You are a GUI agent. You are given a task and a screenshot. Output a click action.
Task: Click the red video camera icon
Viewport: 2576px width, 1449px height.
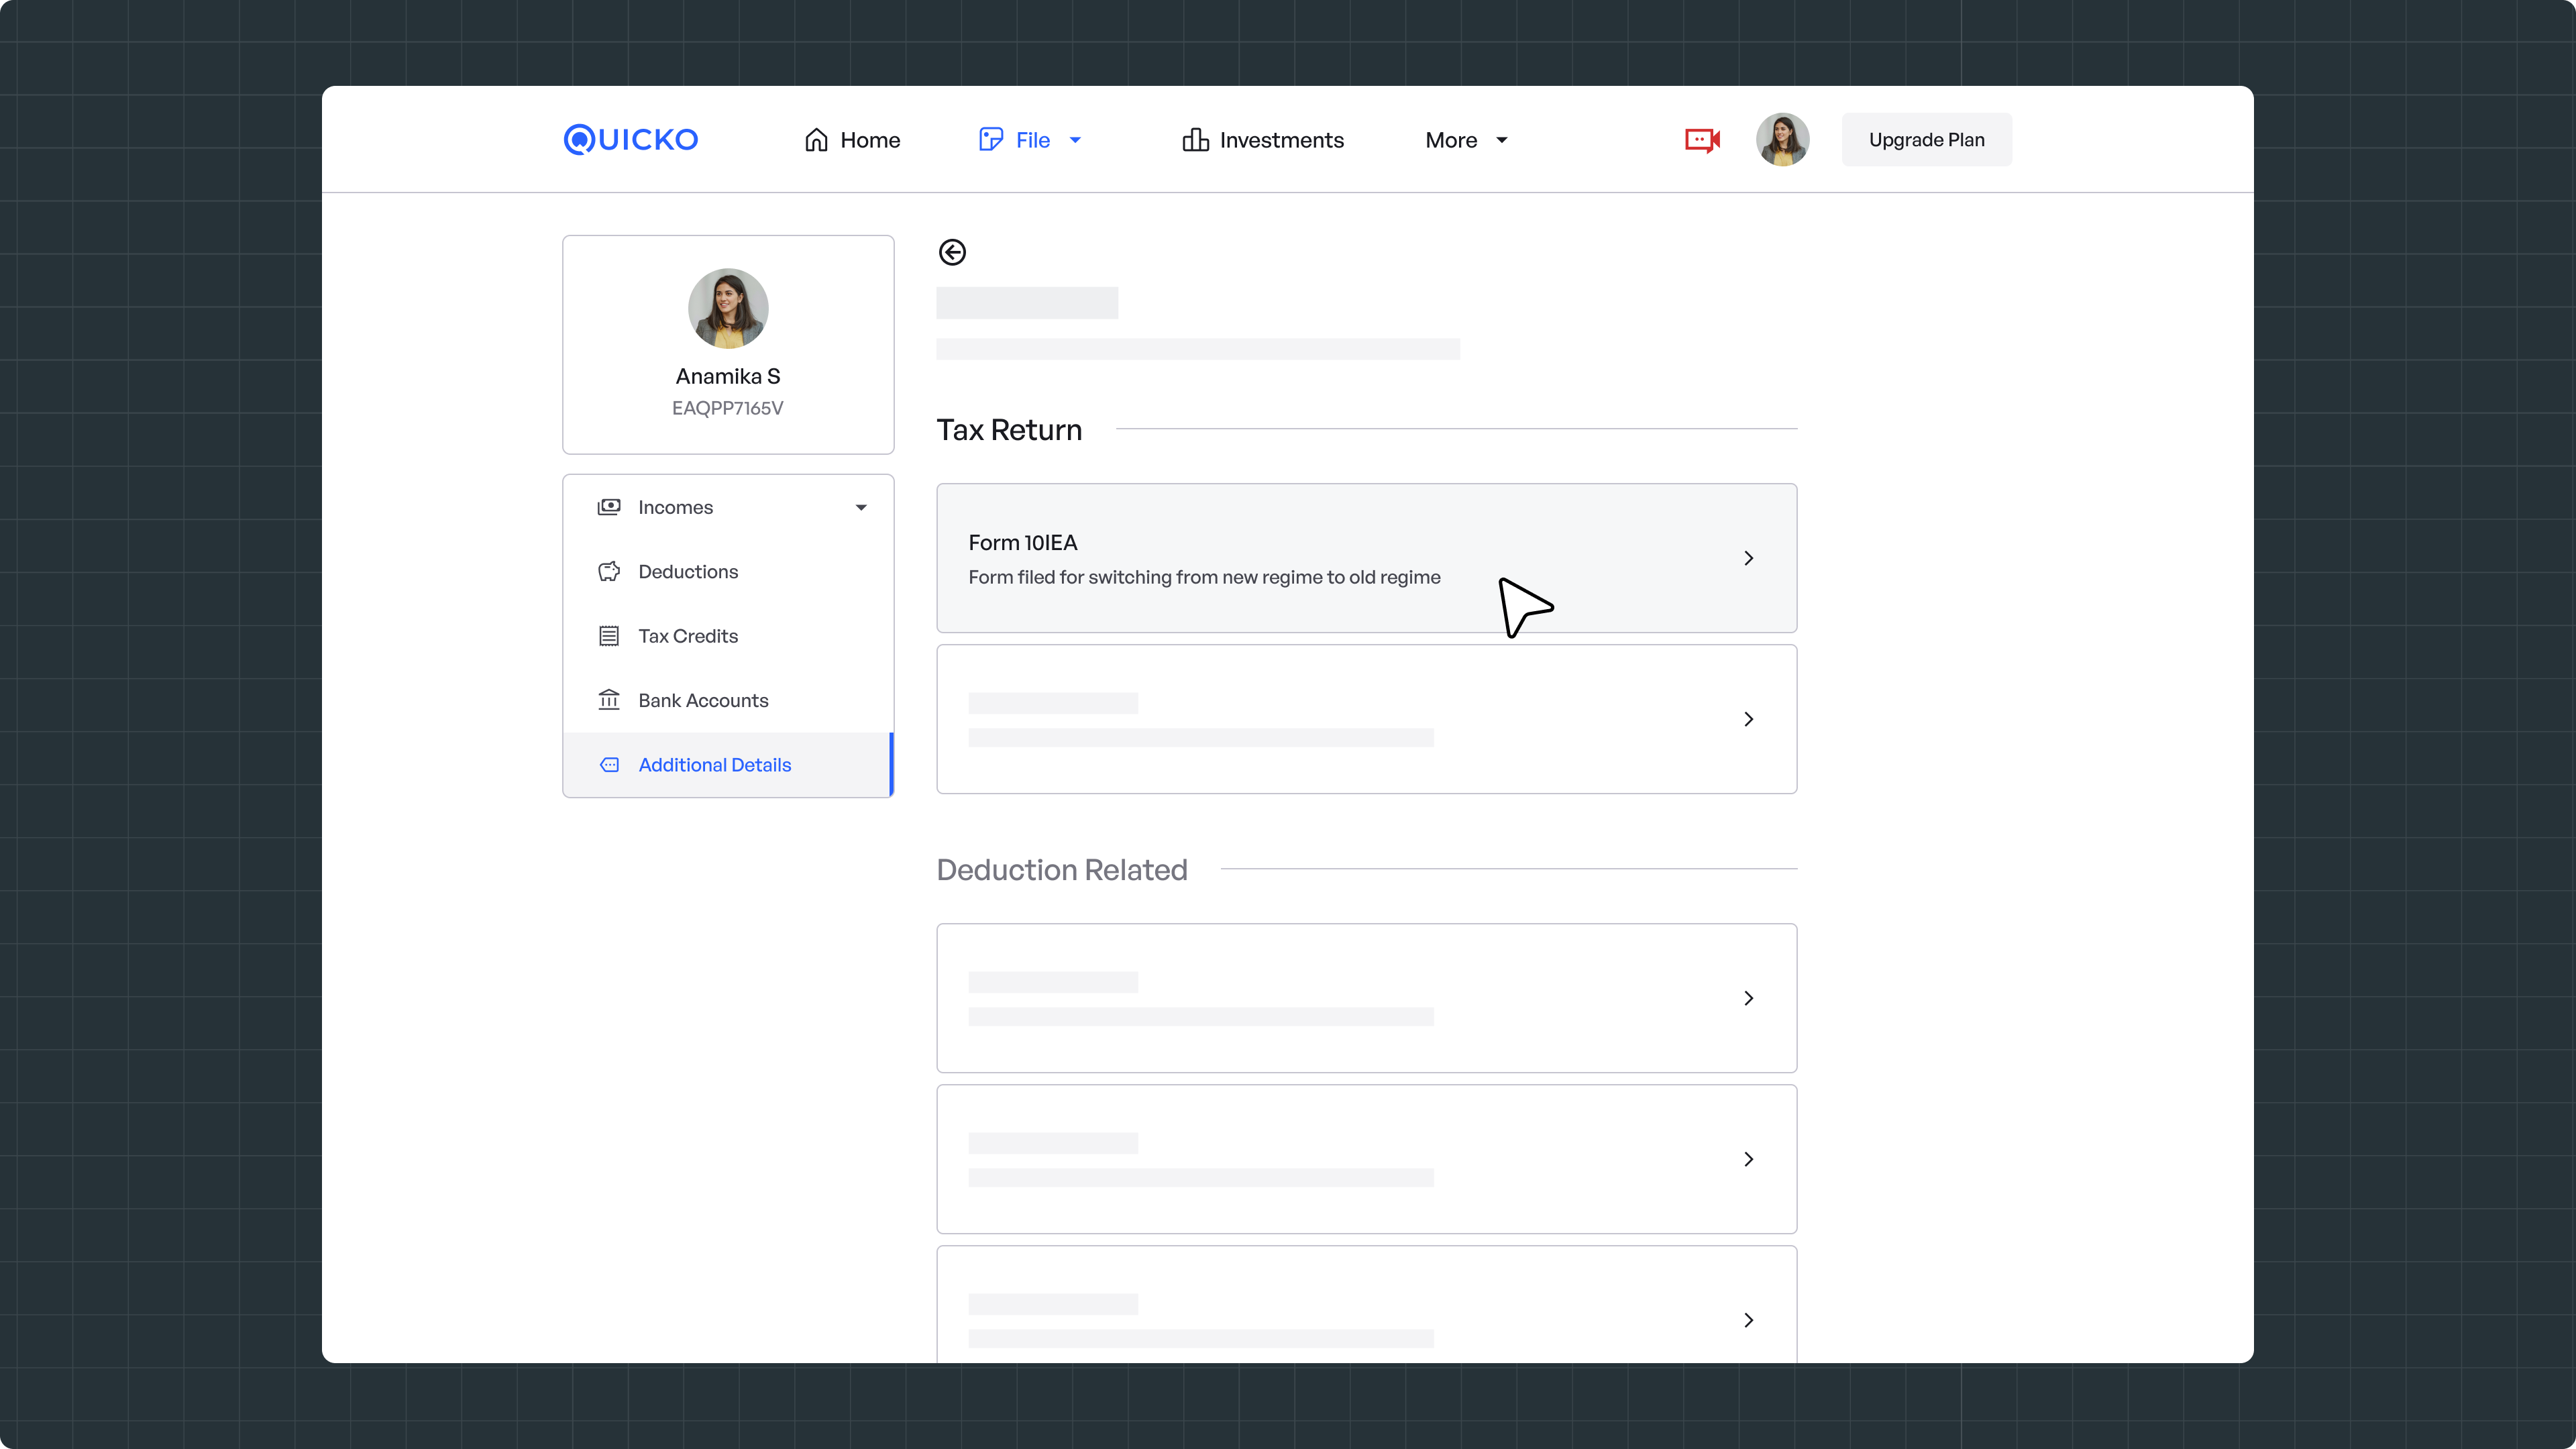point(1702,140)
